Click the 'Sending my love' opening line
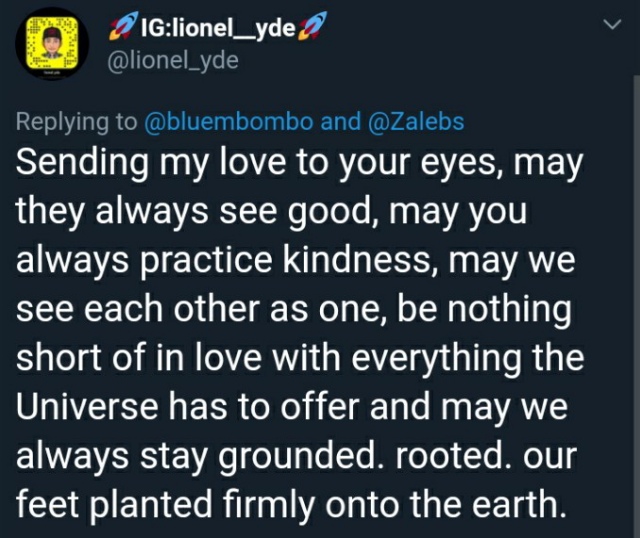The height and width of the screenshot is (538, 640). tap(299, 163)
